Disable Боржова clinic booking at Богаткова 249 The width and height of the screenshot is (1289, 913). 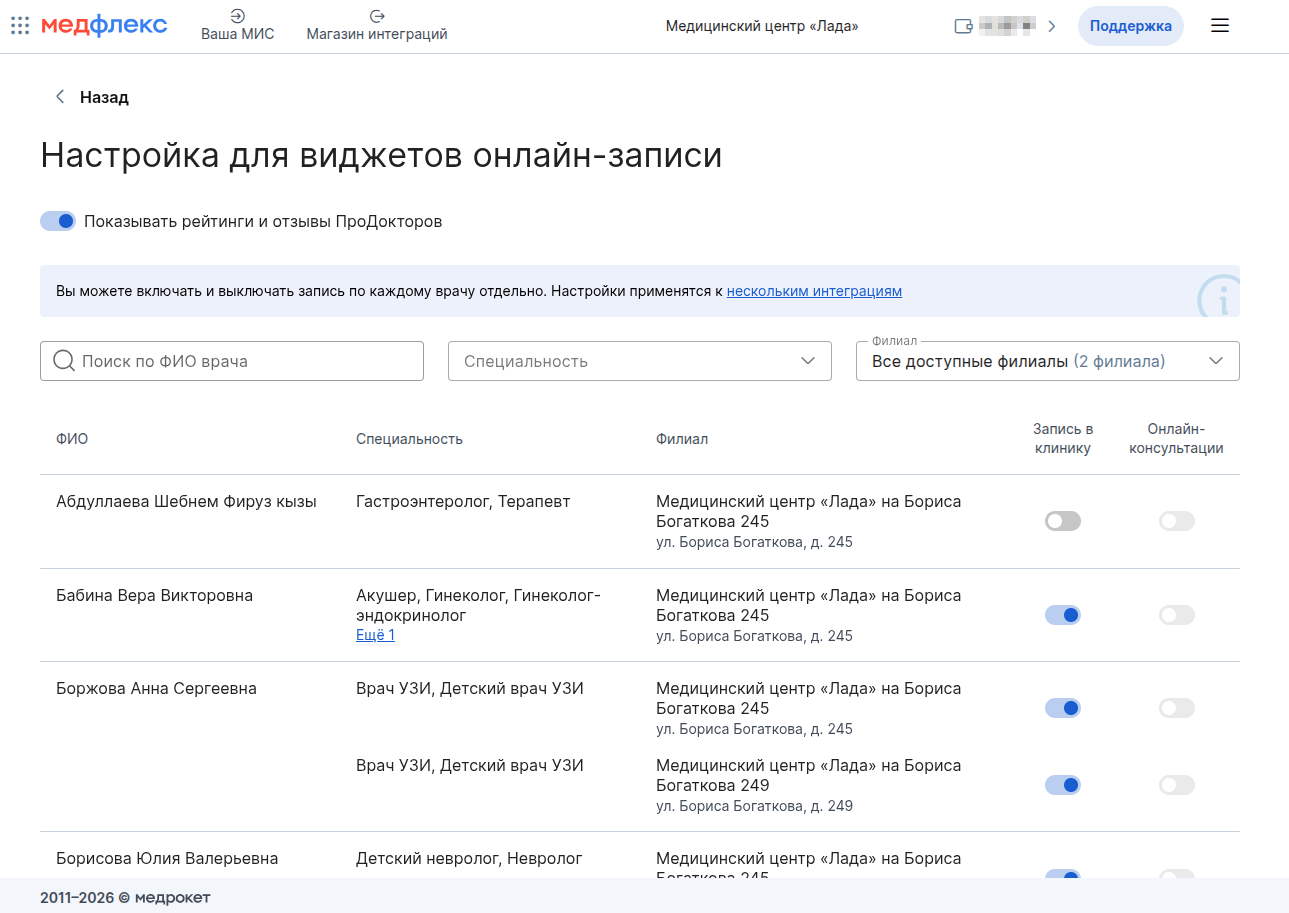1063,785
